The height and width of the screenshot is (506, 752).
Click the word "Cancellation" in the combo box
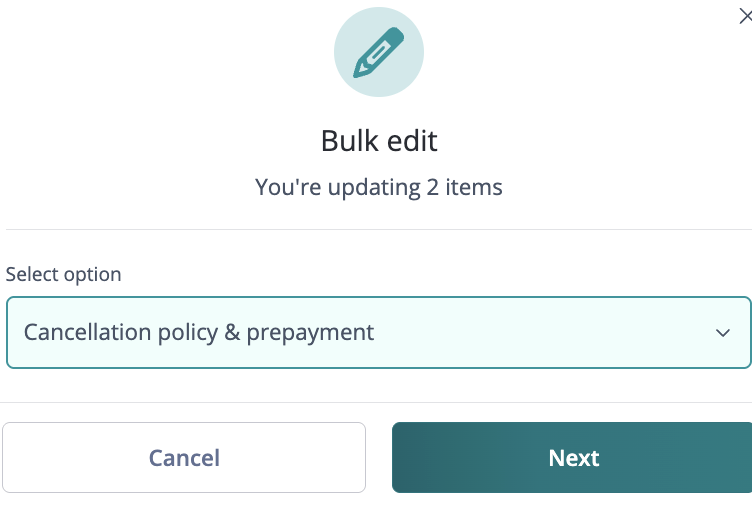point(87,332)
